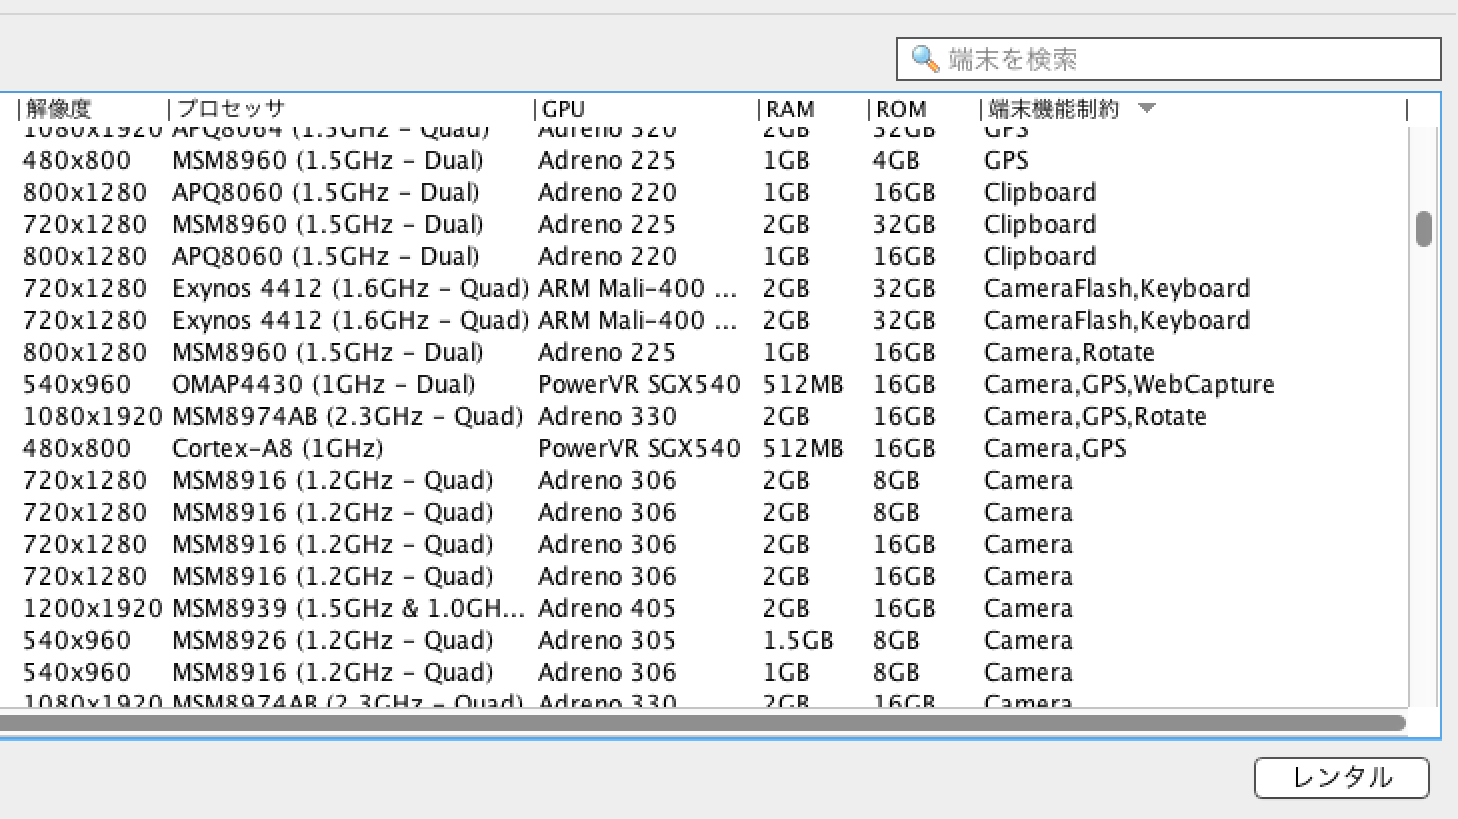1458x819 pixels.
Task: Click the vertical scrollbar thumb
Action: pos(1424,229)
